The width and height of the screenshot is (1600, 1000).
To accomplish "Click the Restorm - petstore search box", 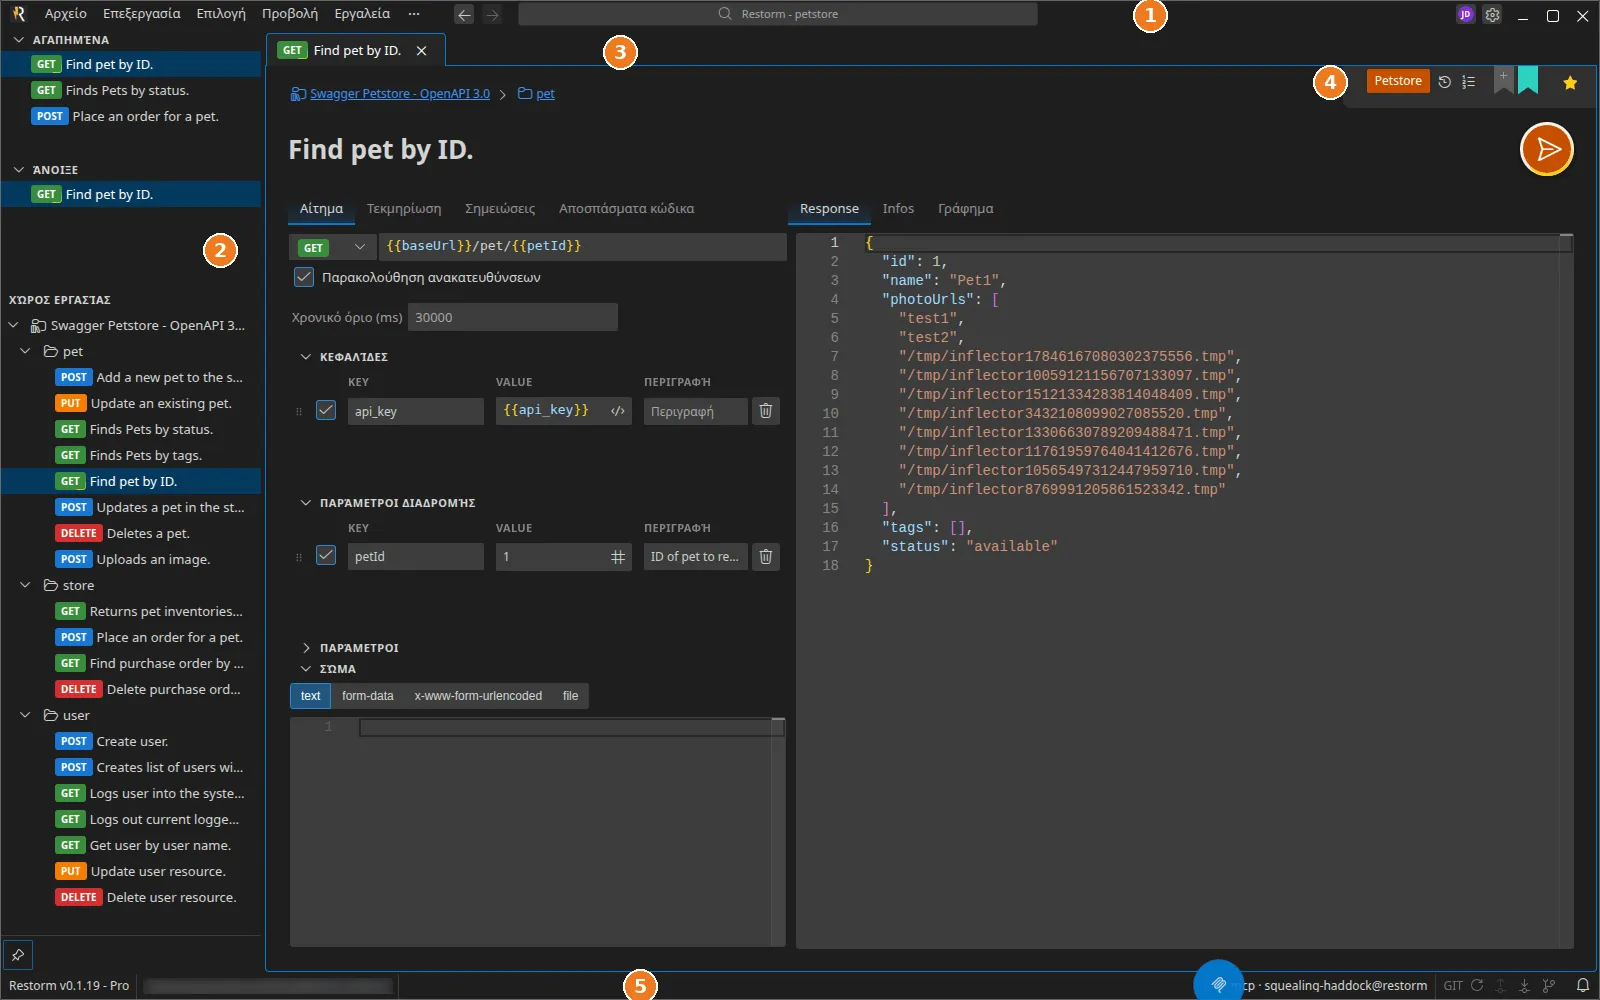I will point(778,14).
